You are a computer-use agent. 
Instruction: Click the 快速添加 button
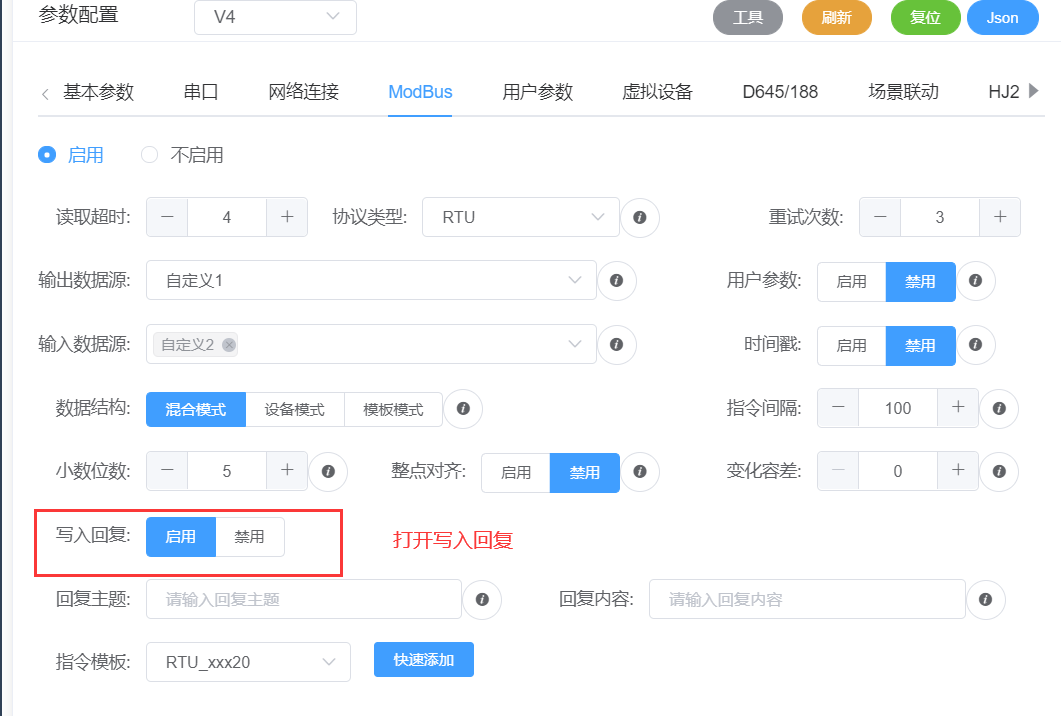(424, 660)
